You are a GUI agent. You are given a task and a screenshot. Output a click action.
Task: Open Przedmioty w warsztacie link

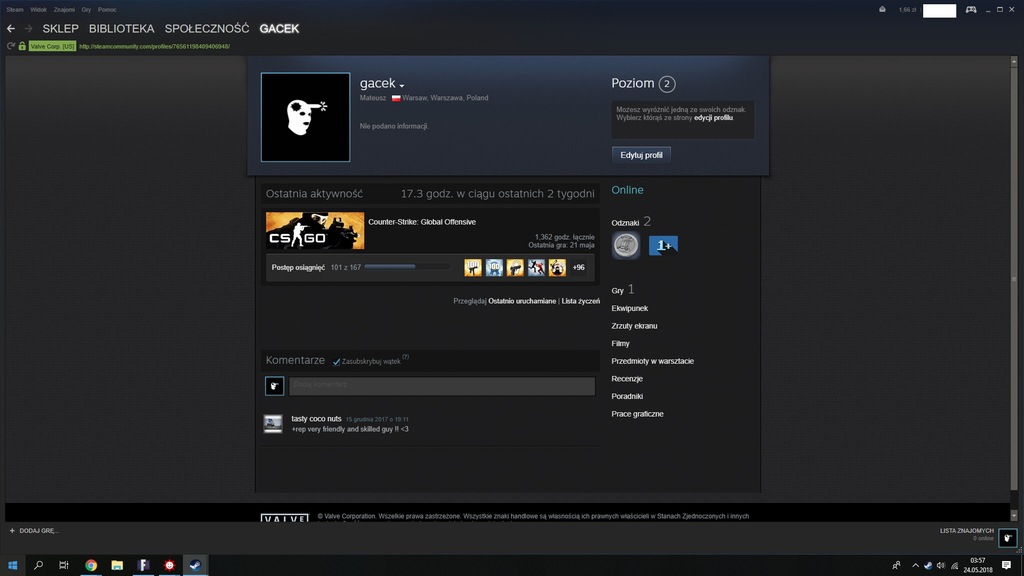point(652,361)
